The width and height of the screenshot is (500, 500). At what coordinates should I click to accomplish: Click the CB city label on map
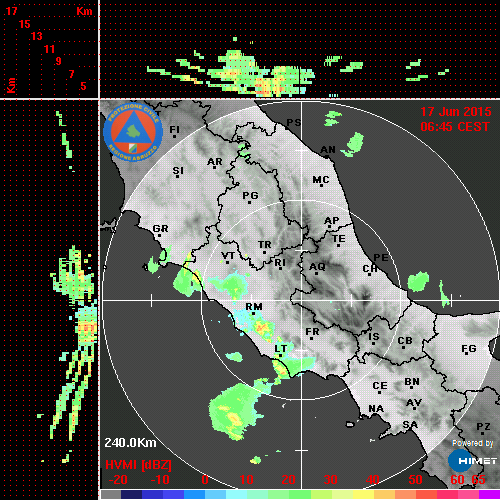(405, 341)
